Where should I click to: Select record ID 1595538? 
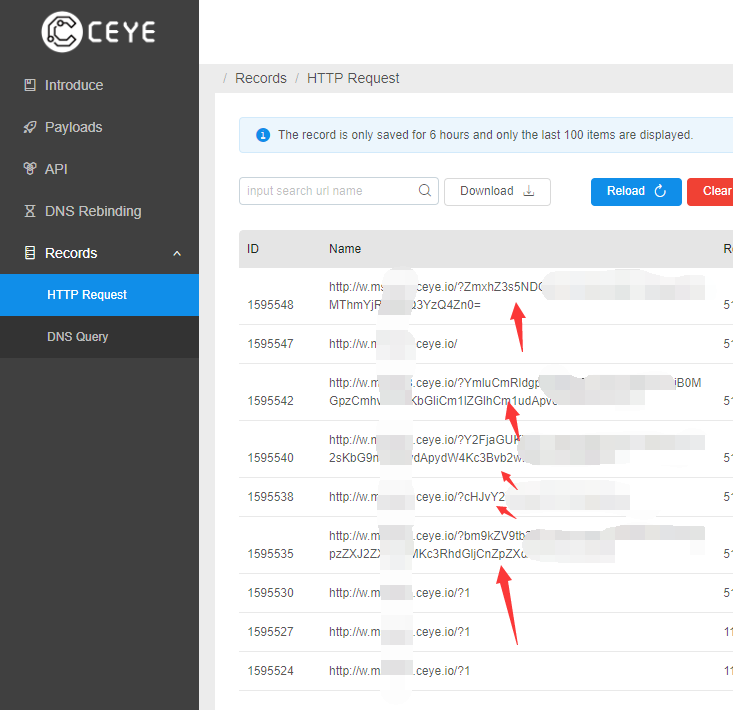(x=271, y=496)
